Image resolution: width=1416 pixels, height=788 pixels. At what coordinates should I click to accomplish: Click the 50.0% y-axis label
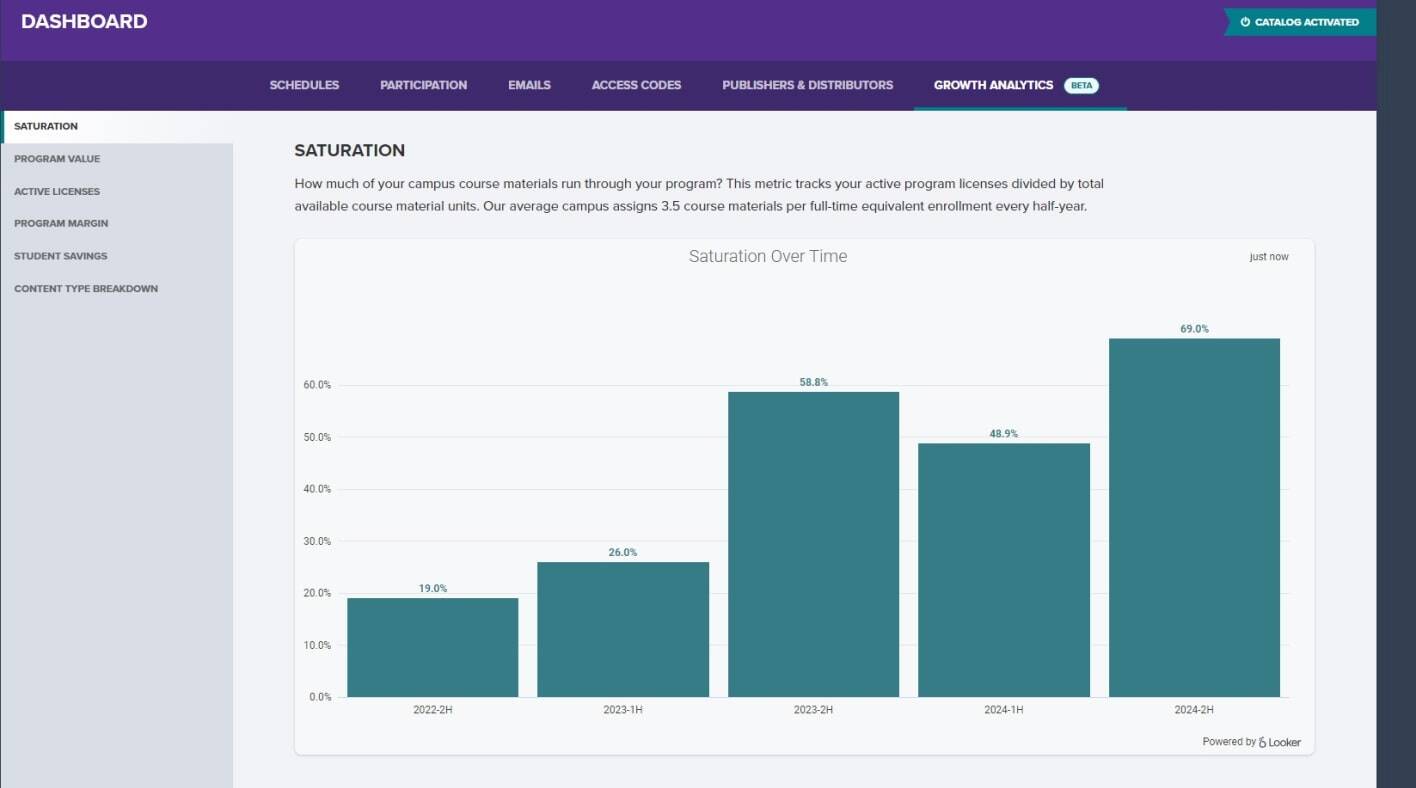pyautogui.click(x=318, y=437)
